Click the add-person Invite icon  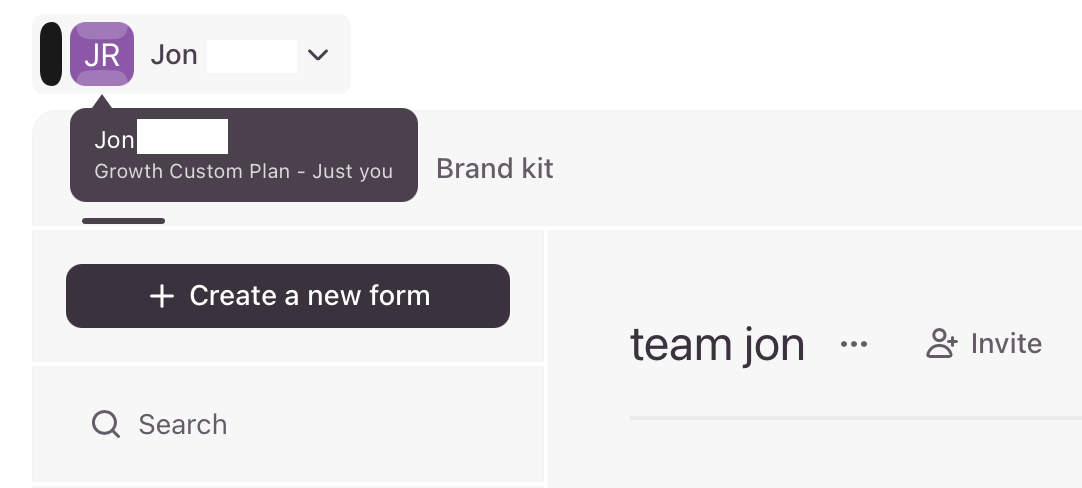tap(941, 343)
